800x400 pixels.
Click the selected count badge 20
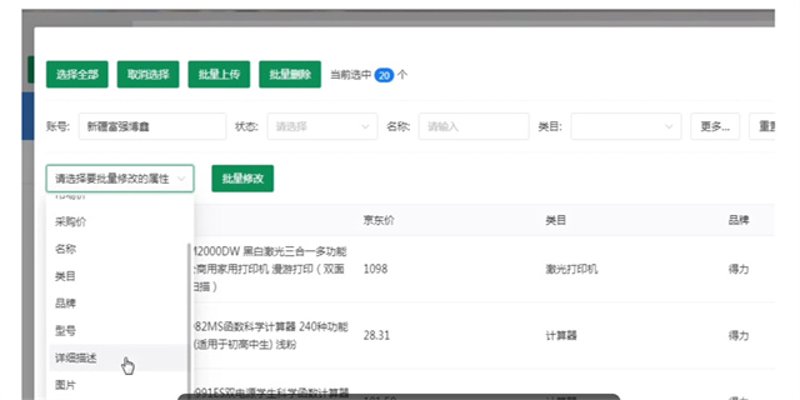pyautogui.click(x=384, y=76)
